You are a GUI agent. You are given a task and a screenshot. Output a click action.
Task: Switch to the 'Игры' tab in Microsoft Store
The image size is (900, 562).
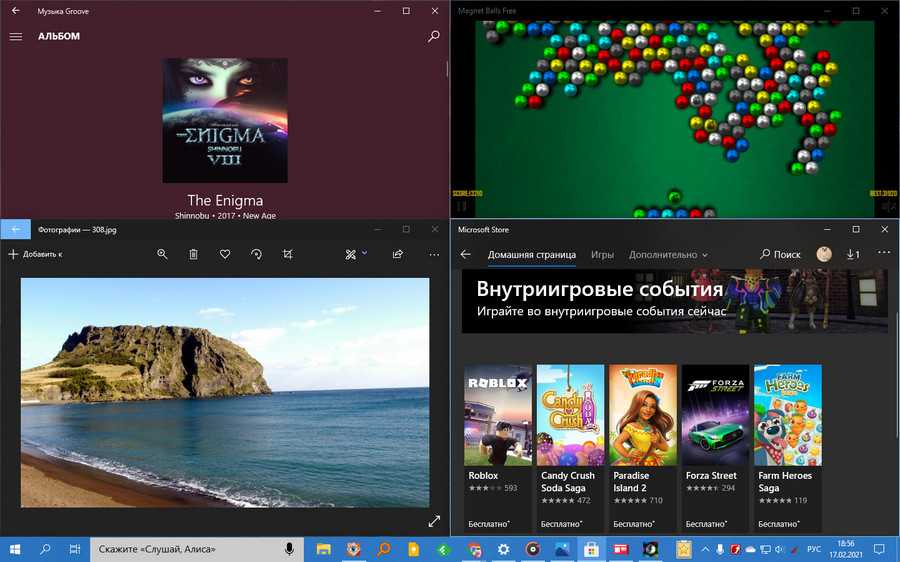(602, 254)
